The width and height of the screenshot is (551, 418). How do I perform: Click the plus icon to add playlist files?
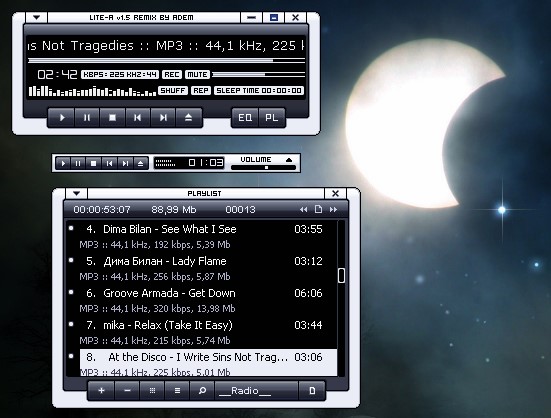101,390
